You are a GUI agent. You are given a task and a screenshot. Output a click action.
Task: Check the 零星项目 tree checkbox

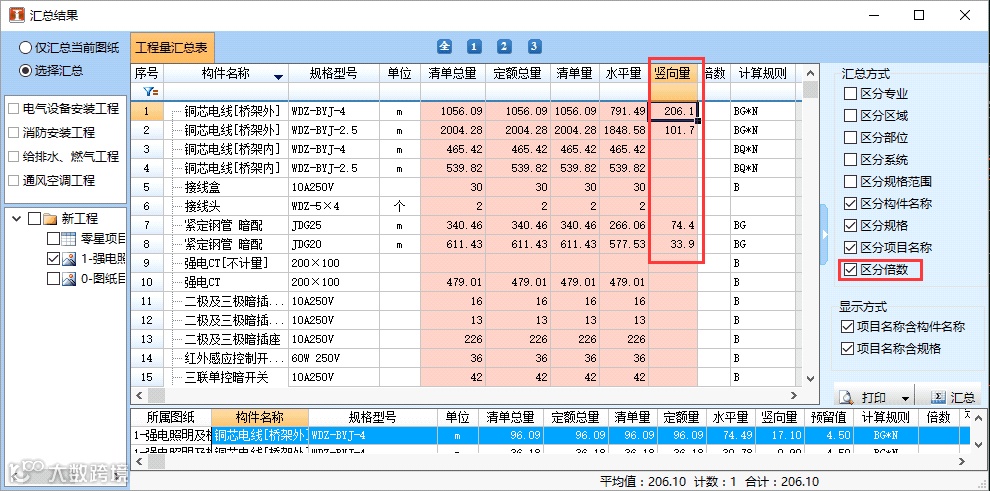point(54,239)
